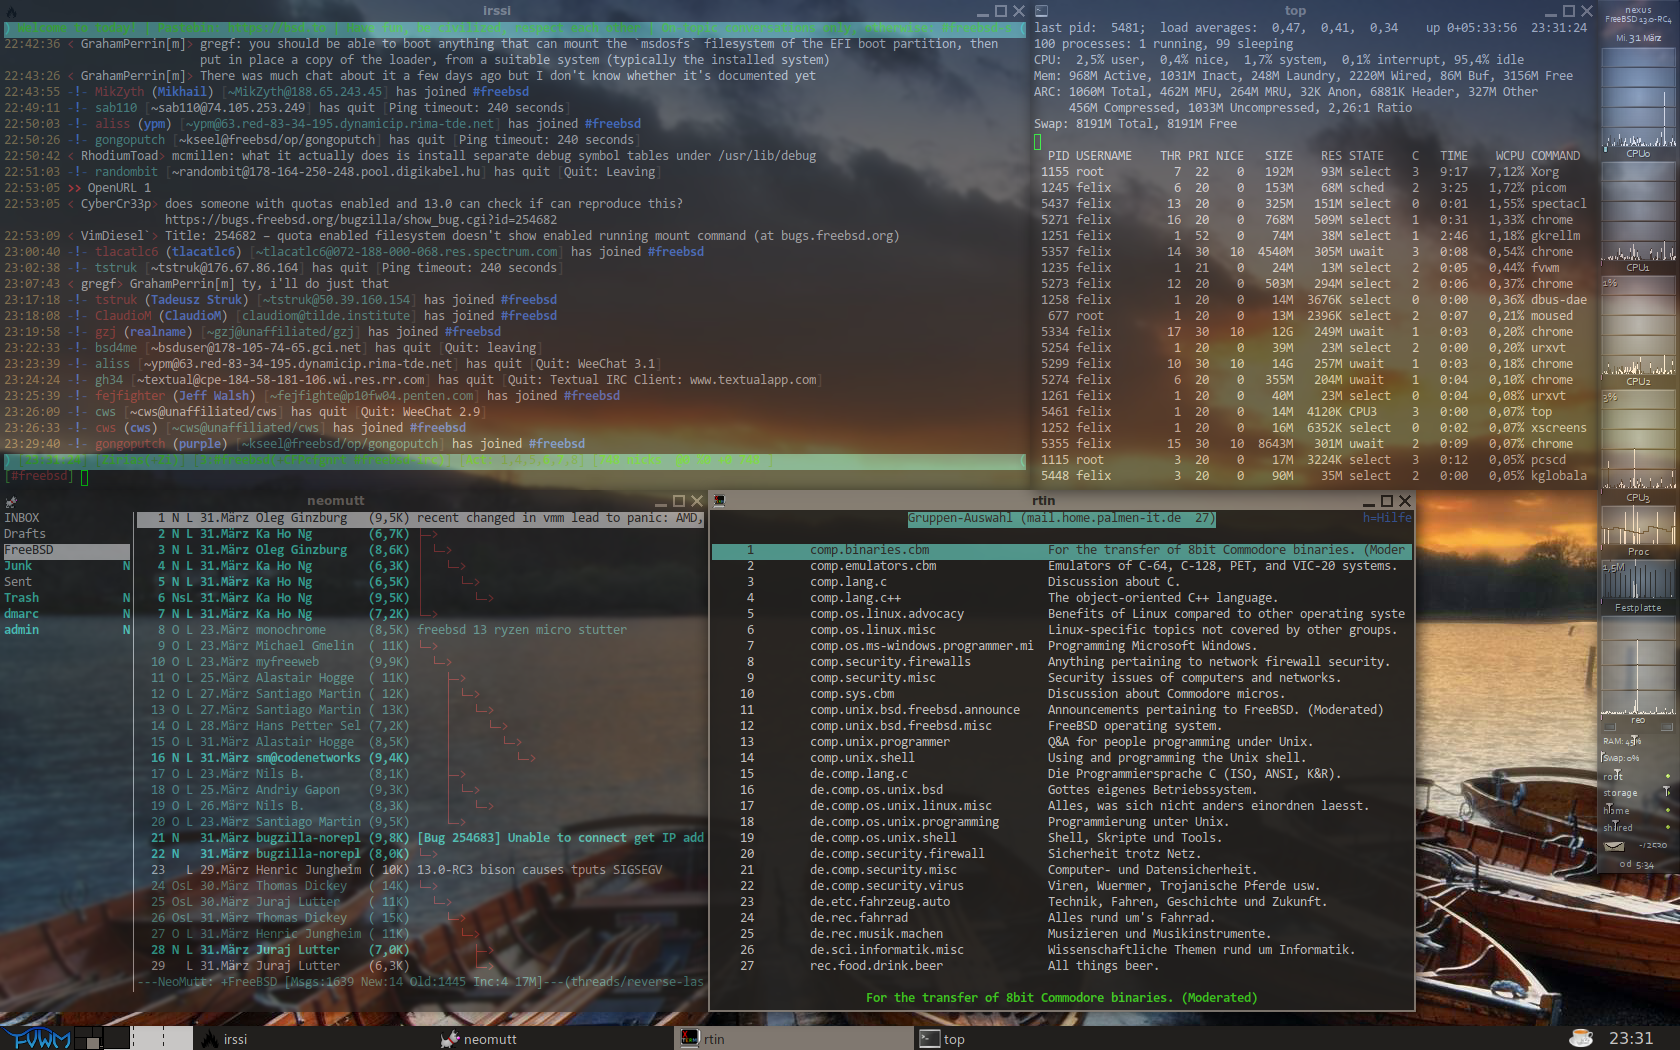Select the Drafts mailbox in neomutt sidebar
This screenshot has height=1050, width=1680.
67,534
